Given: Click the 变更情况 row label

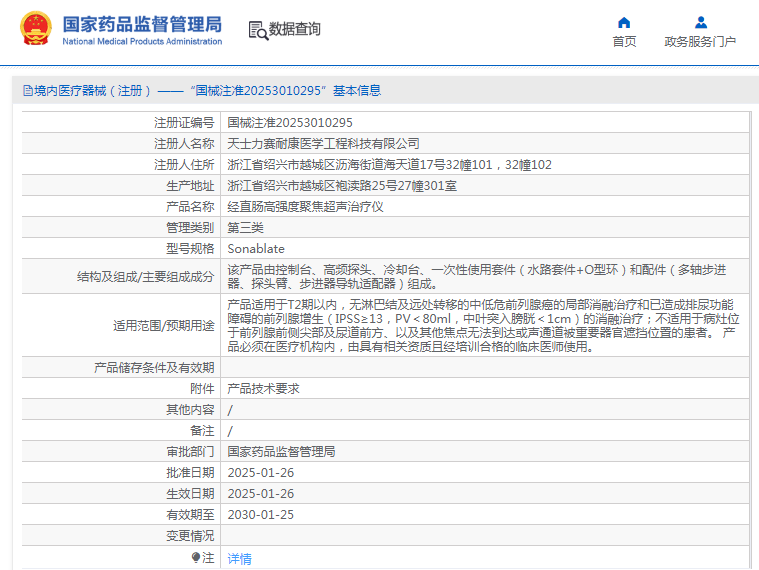Looking at the screenshot, I should pyautogui.click(x=190, y=536).
